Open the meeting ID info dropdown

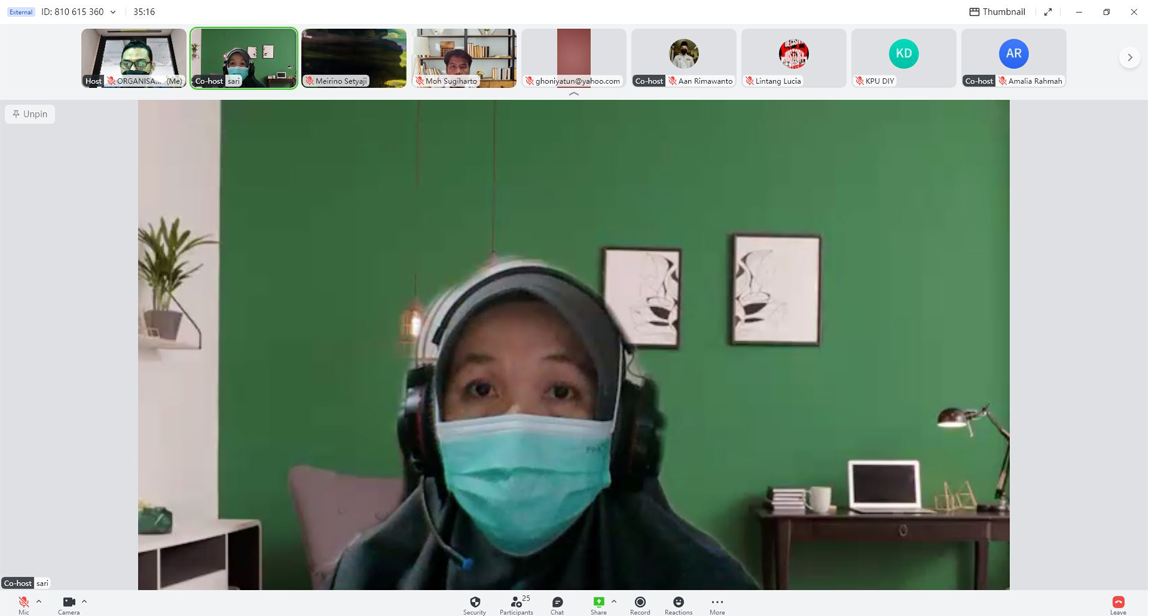click(113, 12)
